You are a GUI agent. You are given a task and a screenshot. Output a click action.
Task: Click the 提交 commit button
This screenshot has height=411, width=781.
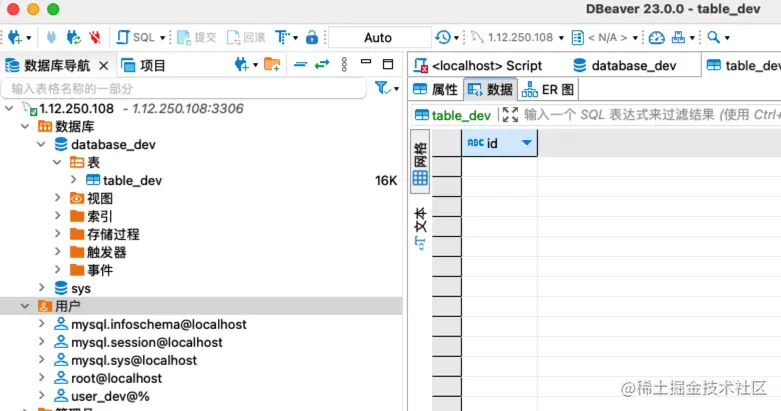(197, 37)
